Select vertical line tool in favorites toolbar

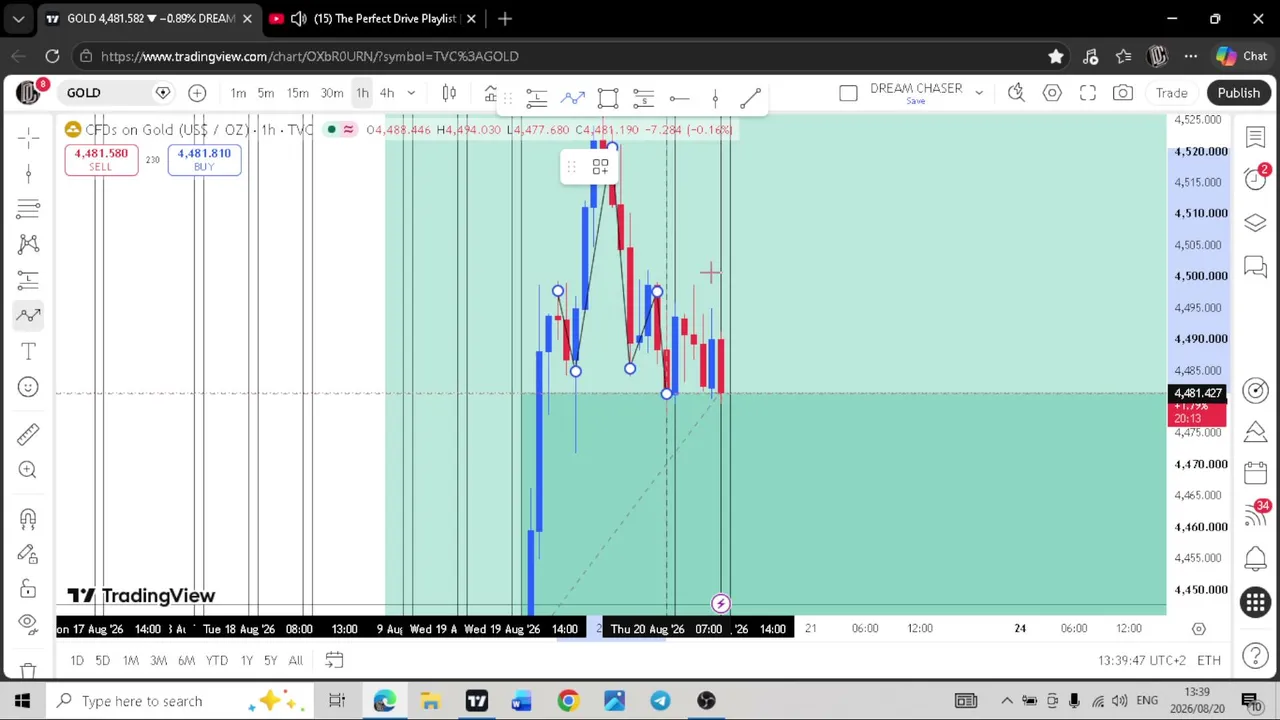tap(715, 97)
